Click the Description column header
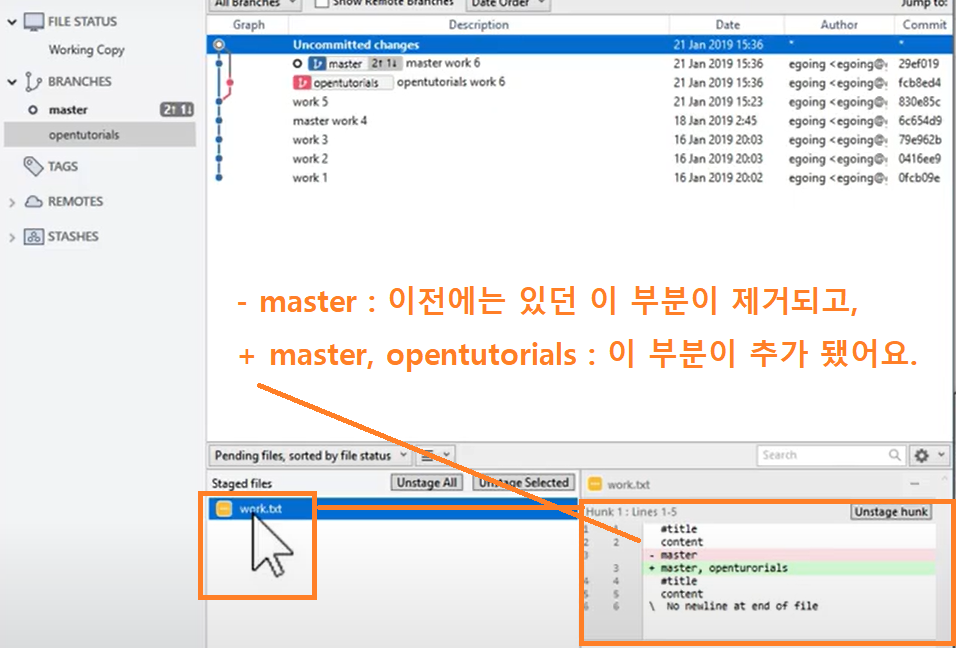This screenshot has width=956, height=648. (479, 25)
